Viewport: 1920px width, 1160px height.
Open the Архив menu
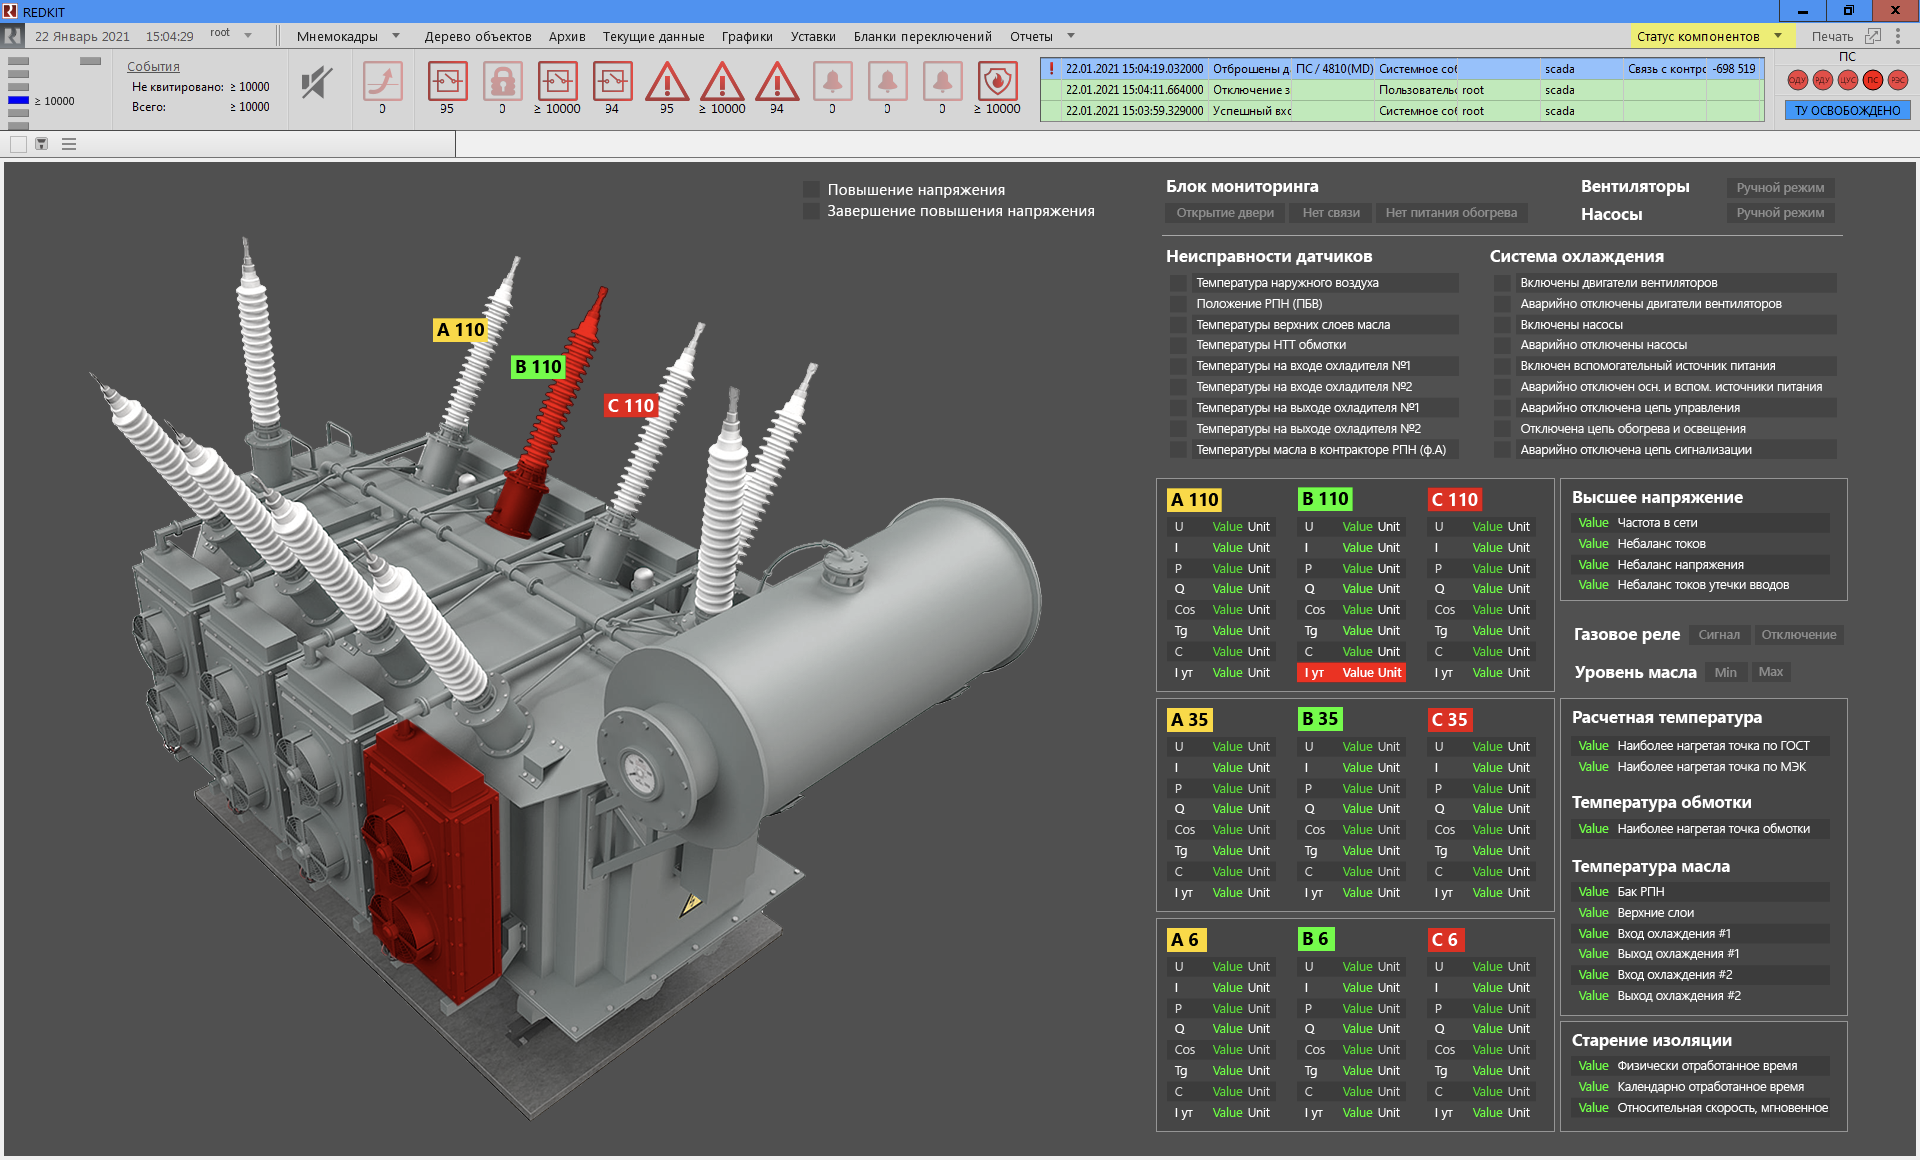(x=567, y=36)
